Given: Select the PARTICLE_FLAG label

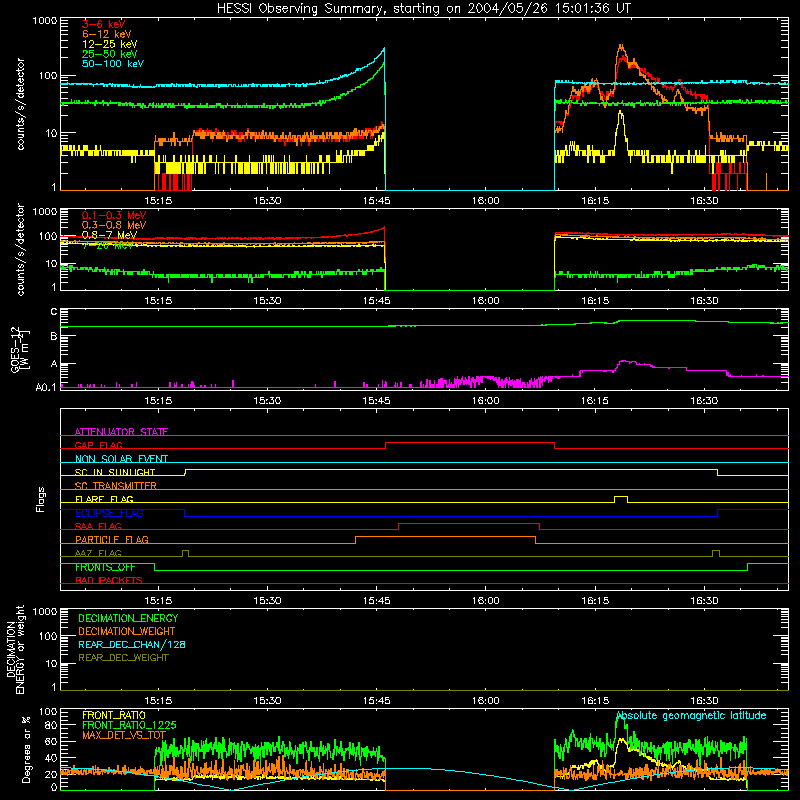Looking at the screenshot, I should [x=112, y=539].
